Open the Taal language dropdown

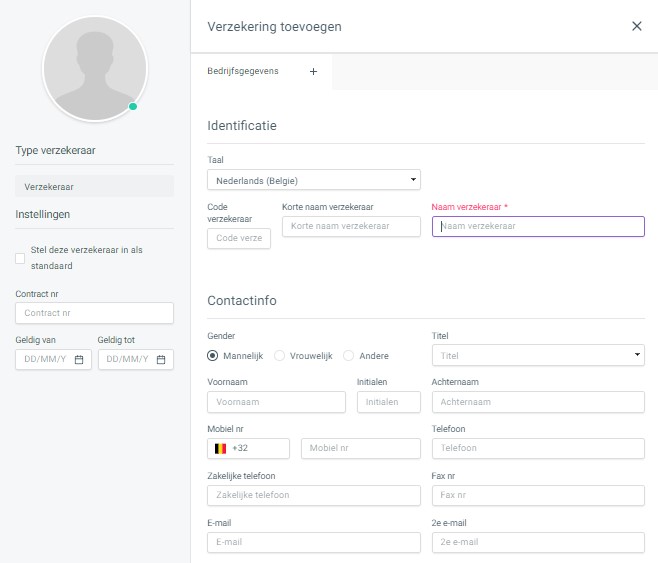click(x=313, y=180)
